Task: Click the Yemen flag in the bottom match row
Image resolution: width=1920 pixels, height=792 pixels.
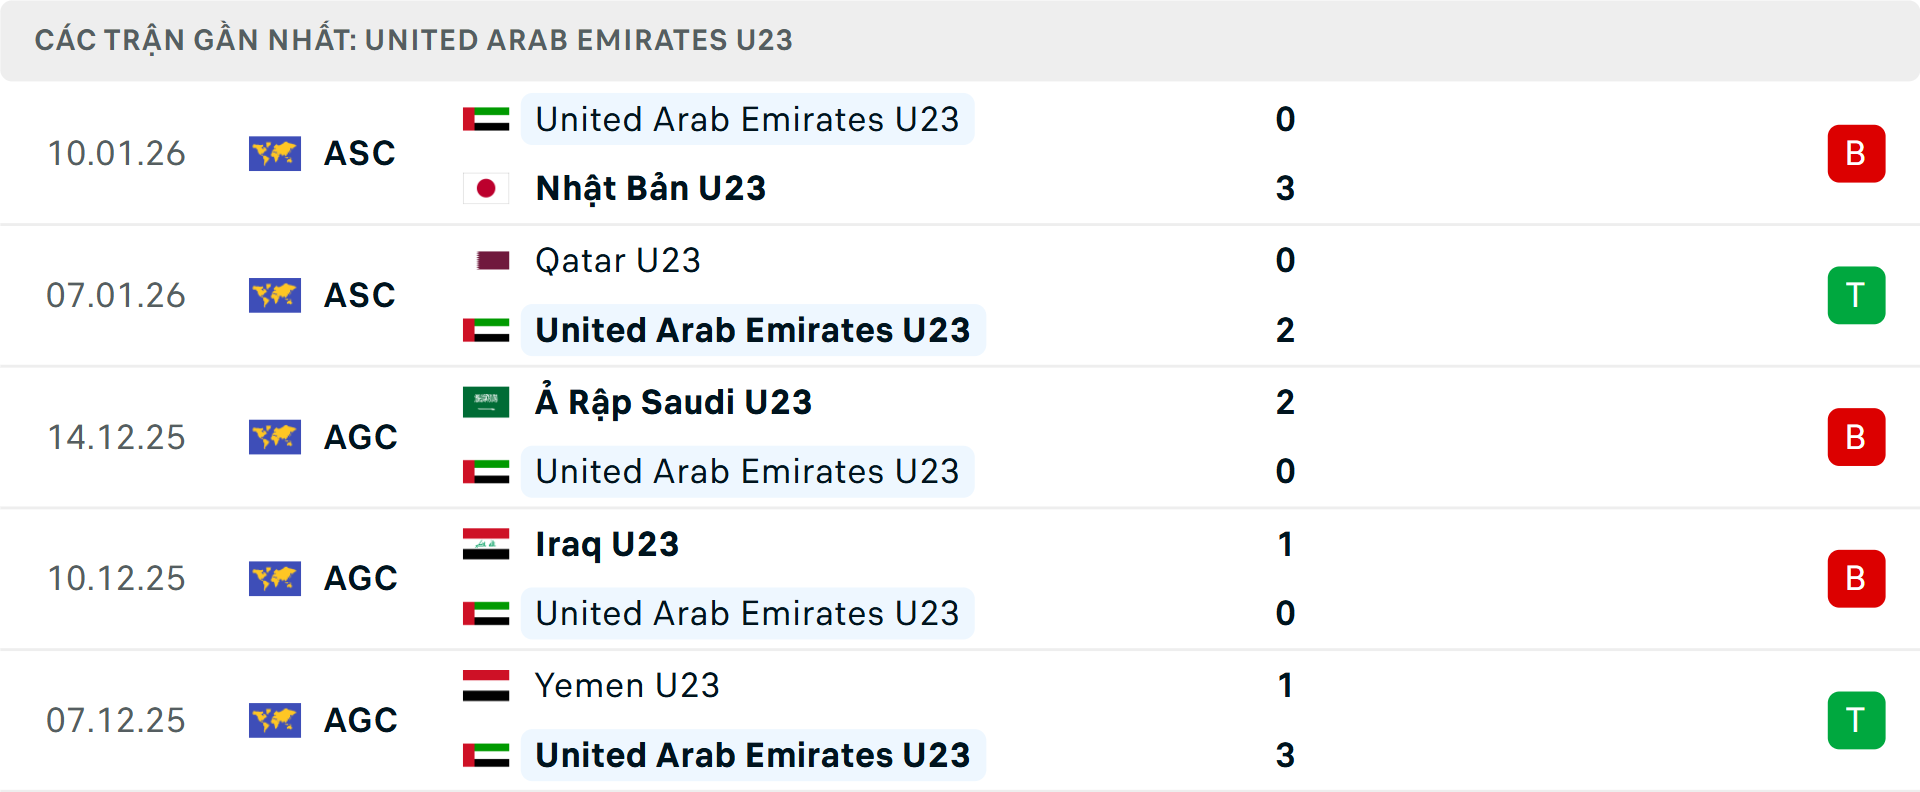Action: pos(485,687)
